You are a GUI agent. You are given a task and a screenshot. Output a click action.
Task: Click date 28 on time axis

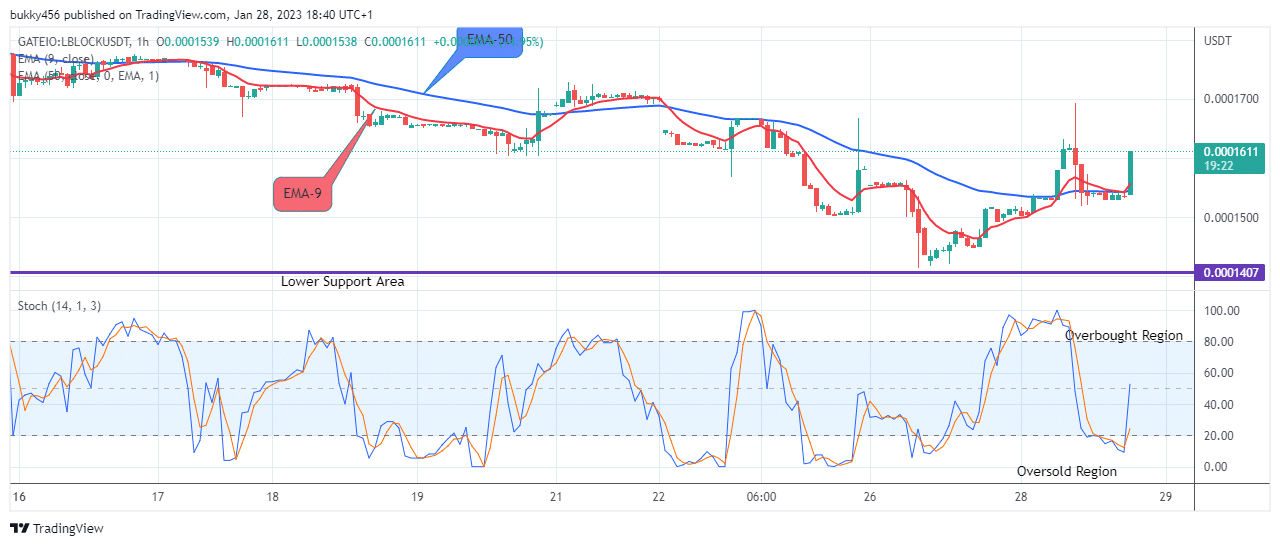(x=1020, y=497)
